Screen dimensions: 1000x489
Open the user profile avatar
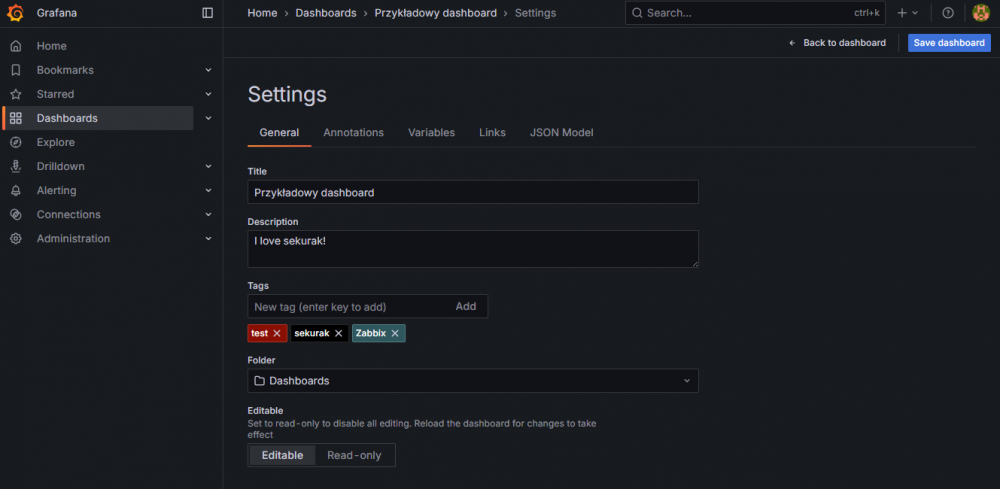[981, 13]
